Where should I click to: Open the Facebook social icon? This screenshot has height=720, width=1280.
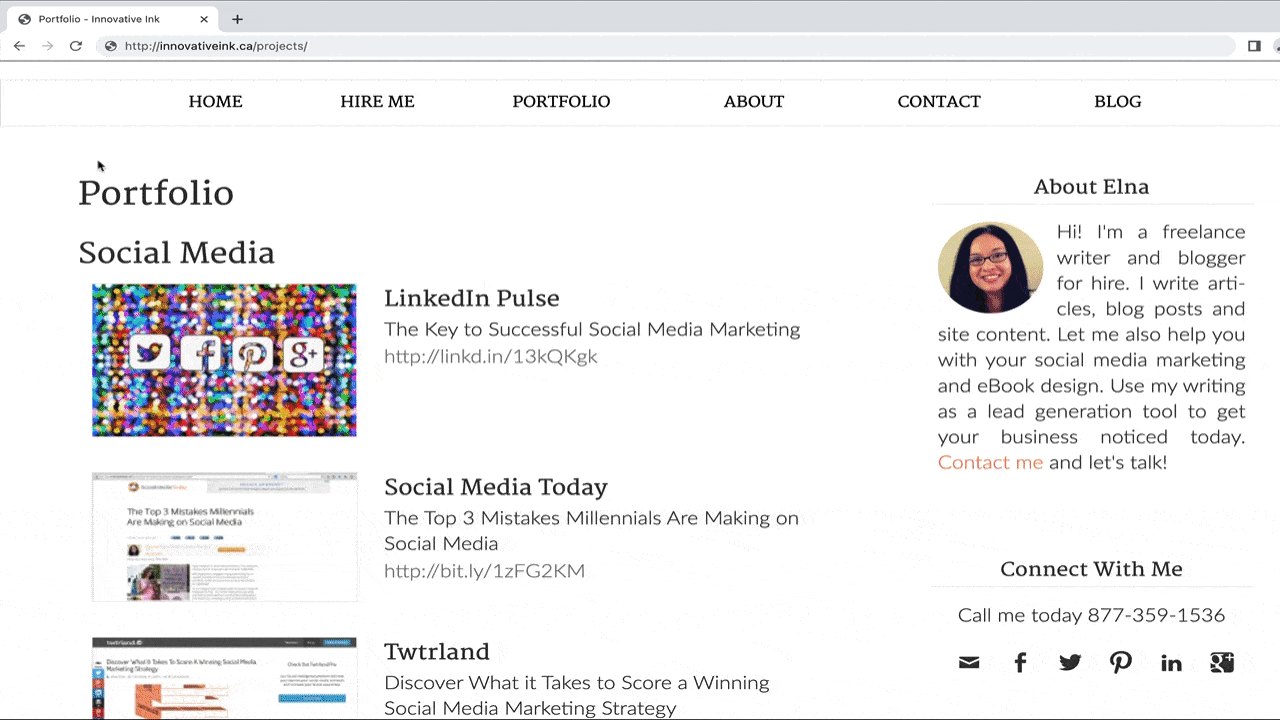[1020, 663]
